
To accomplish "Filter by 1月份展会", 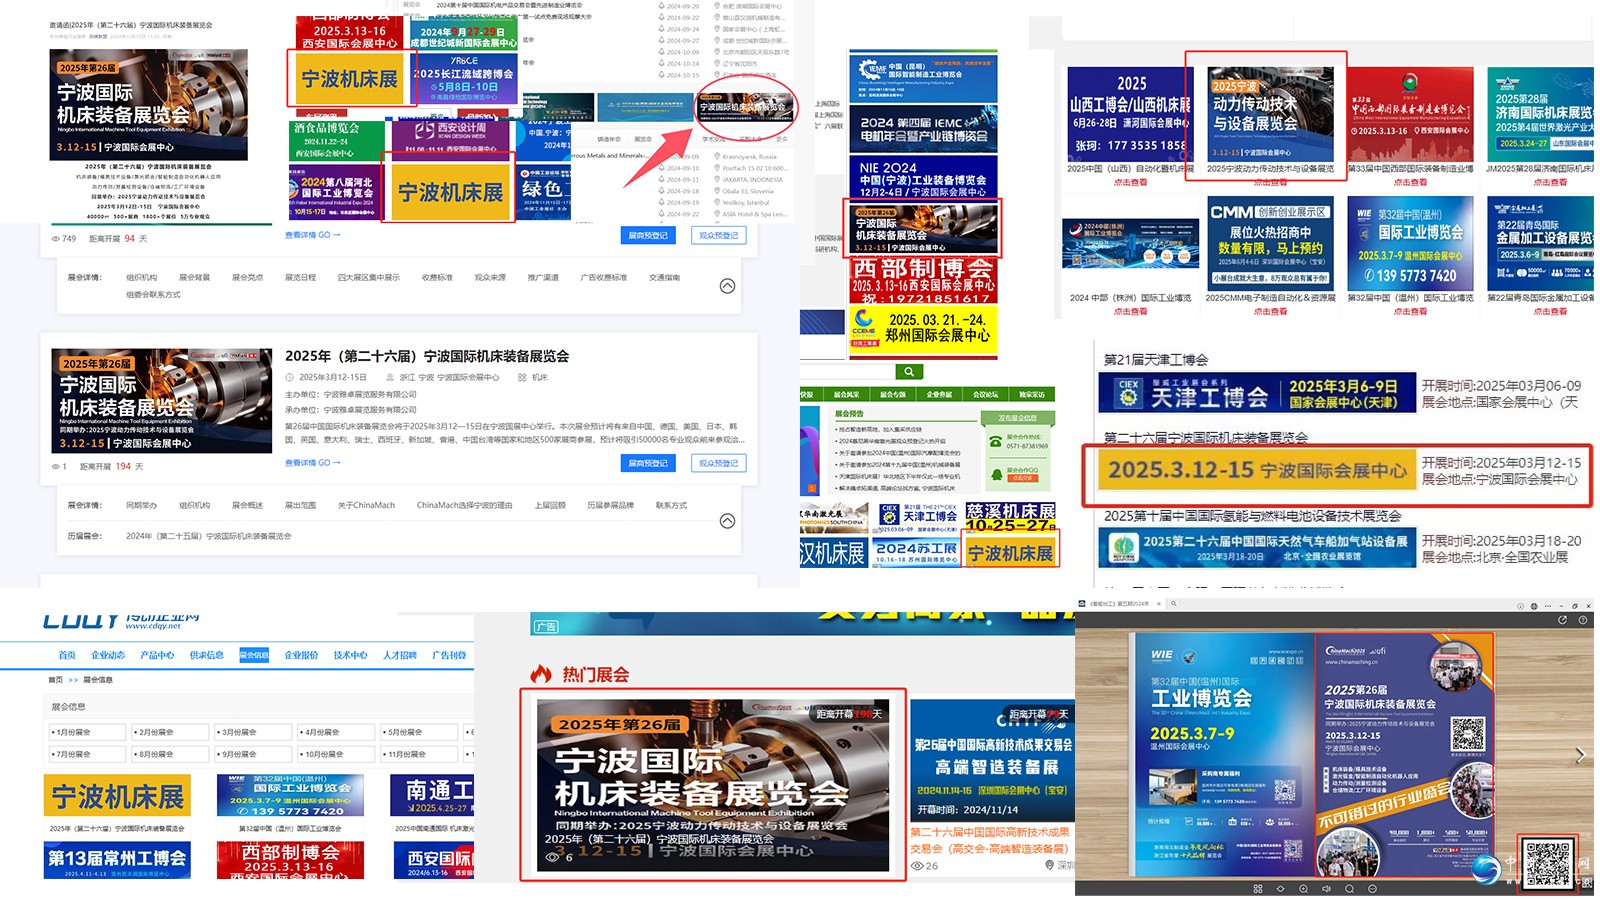I will pos(87,732).
